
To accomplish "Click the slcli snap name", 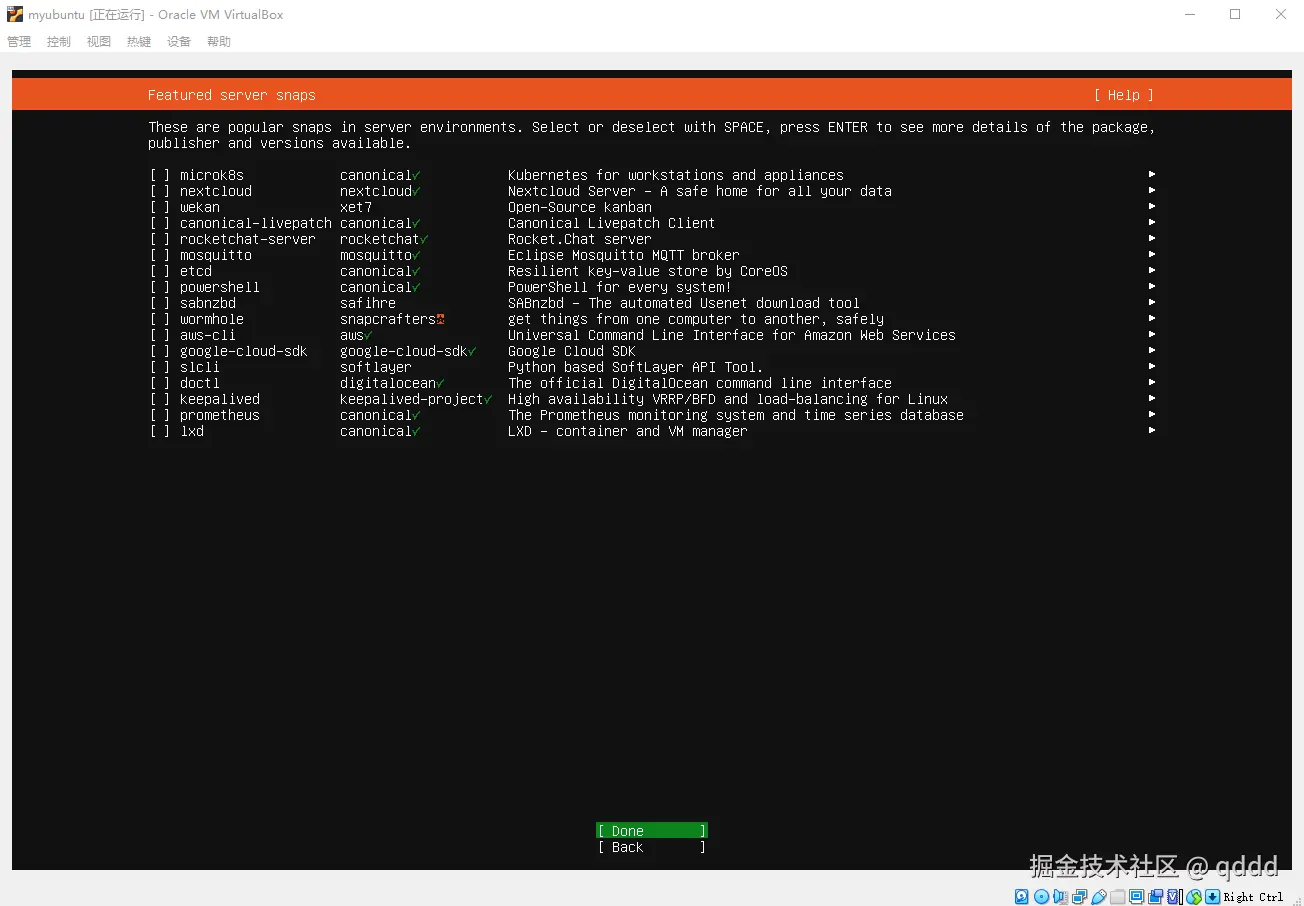I will [200, 367].
